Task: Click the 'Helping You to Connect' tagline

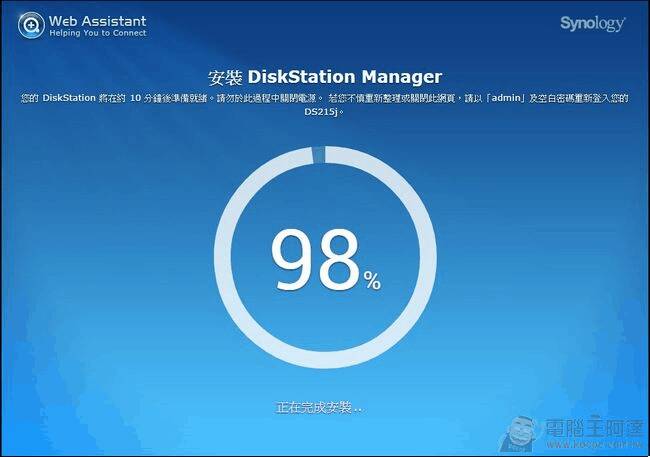Action: 98,33
